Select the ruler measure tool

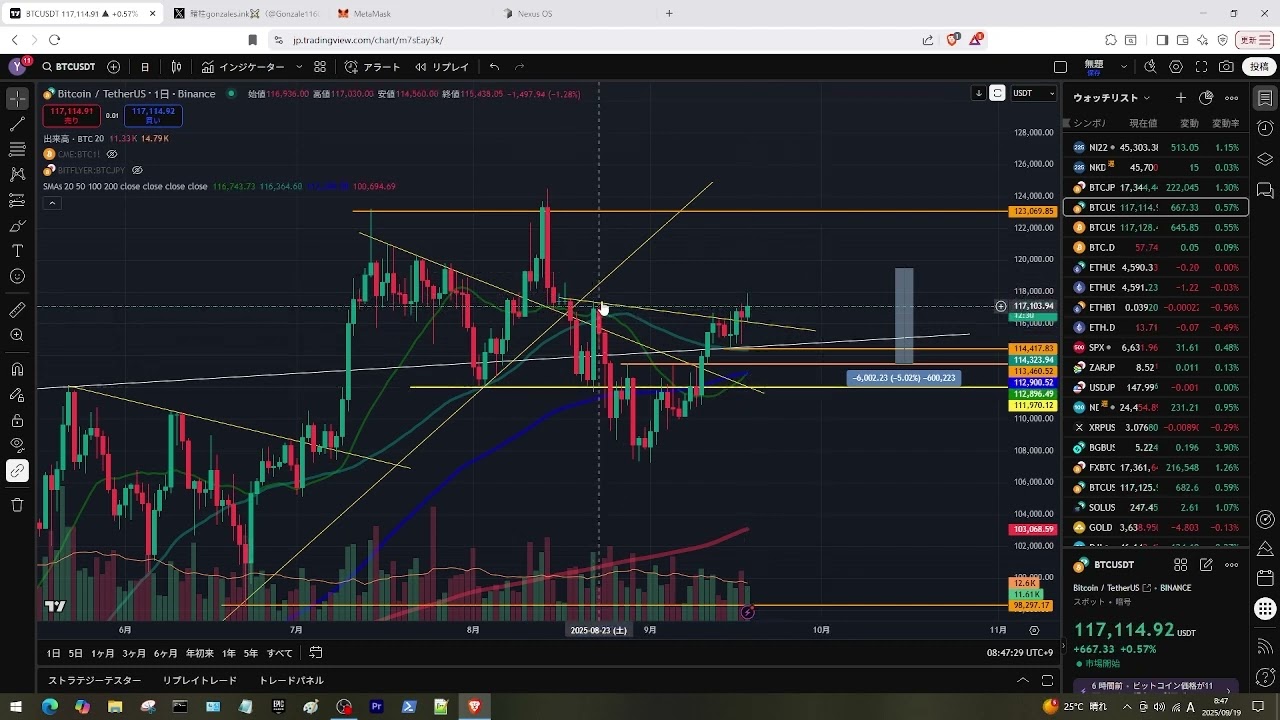coord(17,310)
